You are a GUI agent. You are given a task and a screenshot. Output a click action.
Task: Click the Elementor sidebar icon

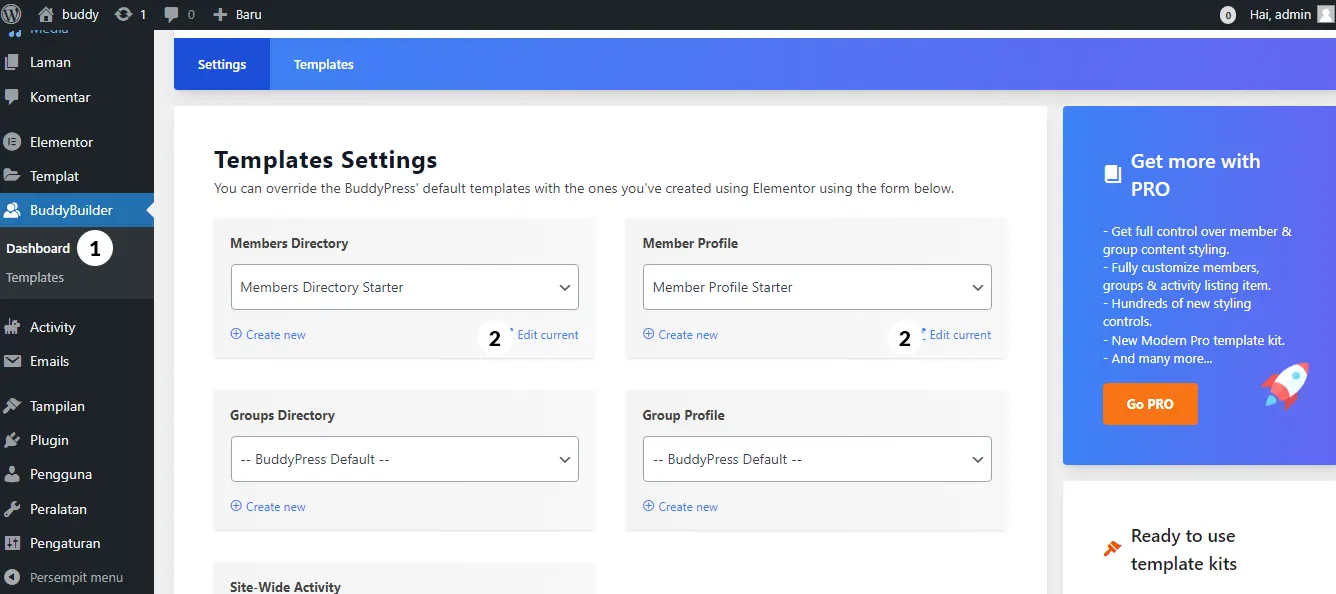point(12,142)
